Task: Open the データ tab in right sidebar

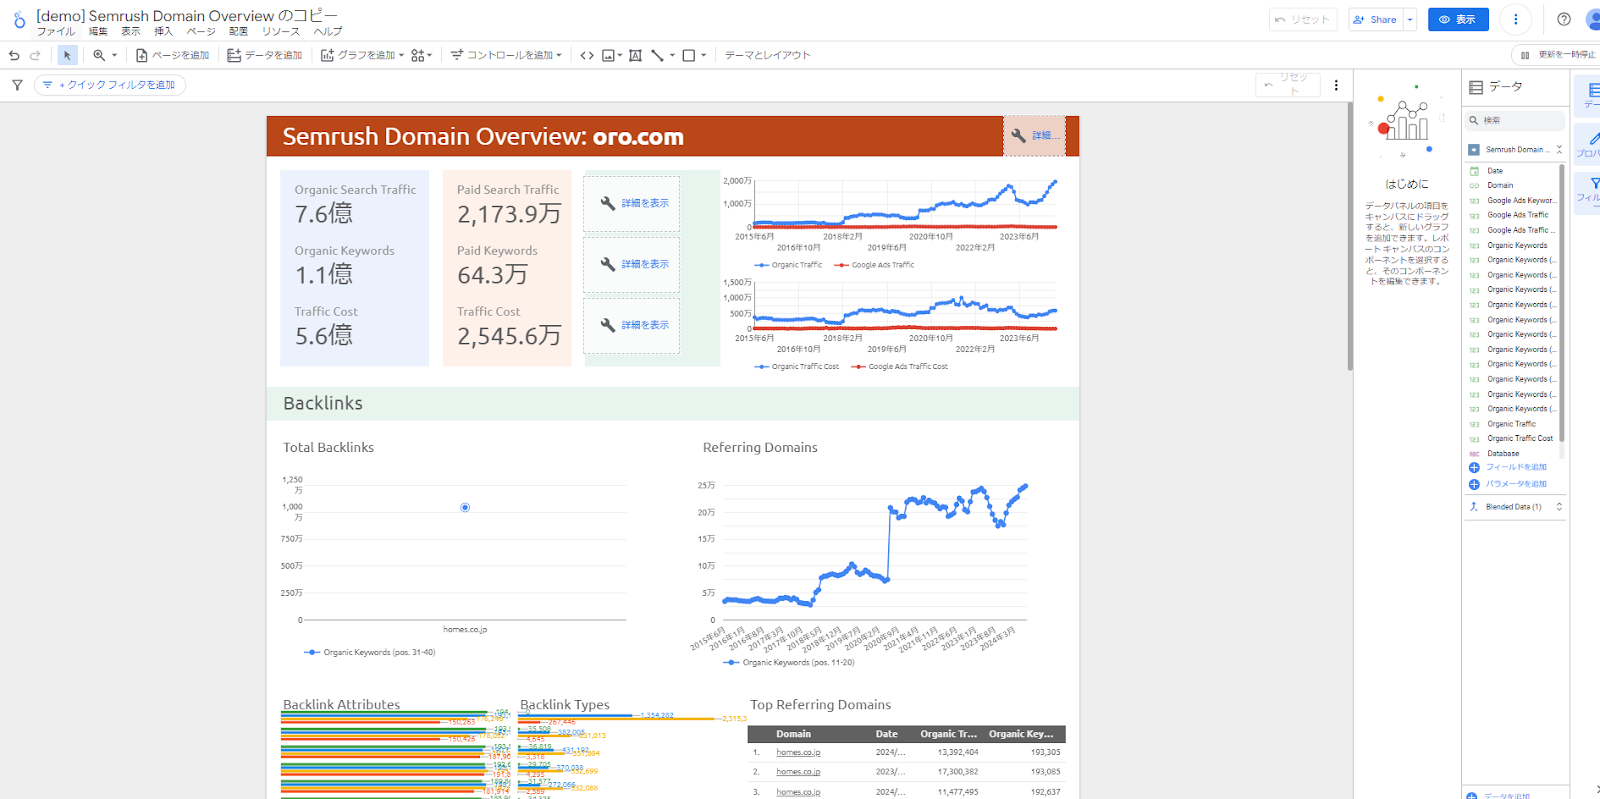Action: pyautogui.click(x=1587, y=95)
